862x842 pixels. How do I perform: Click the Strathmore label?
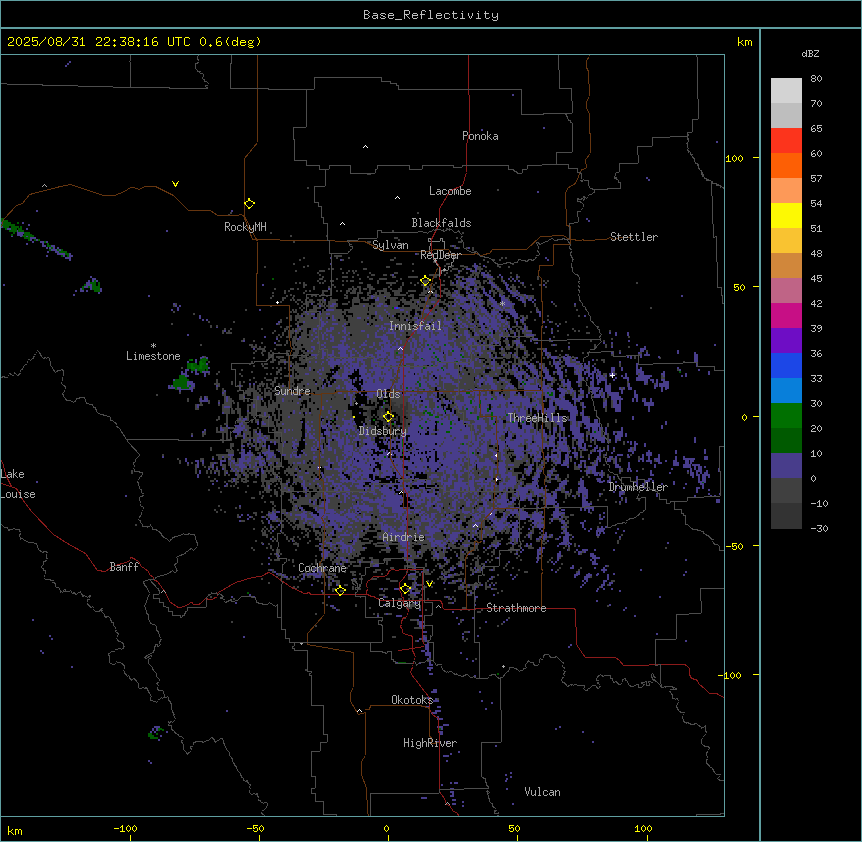pos(516,608)
